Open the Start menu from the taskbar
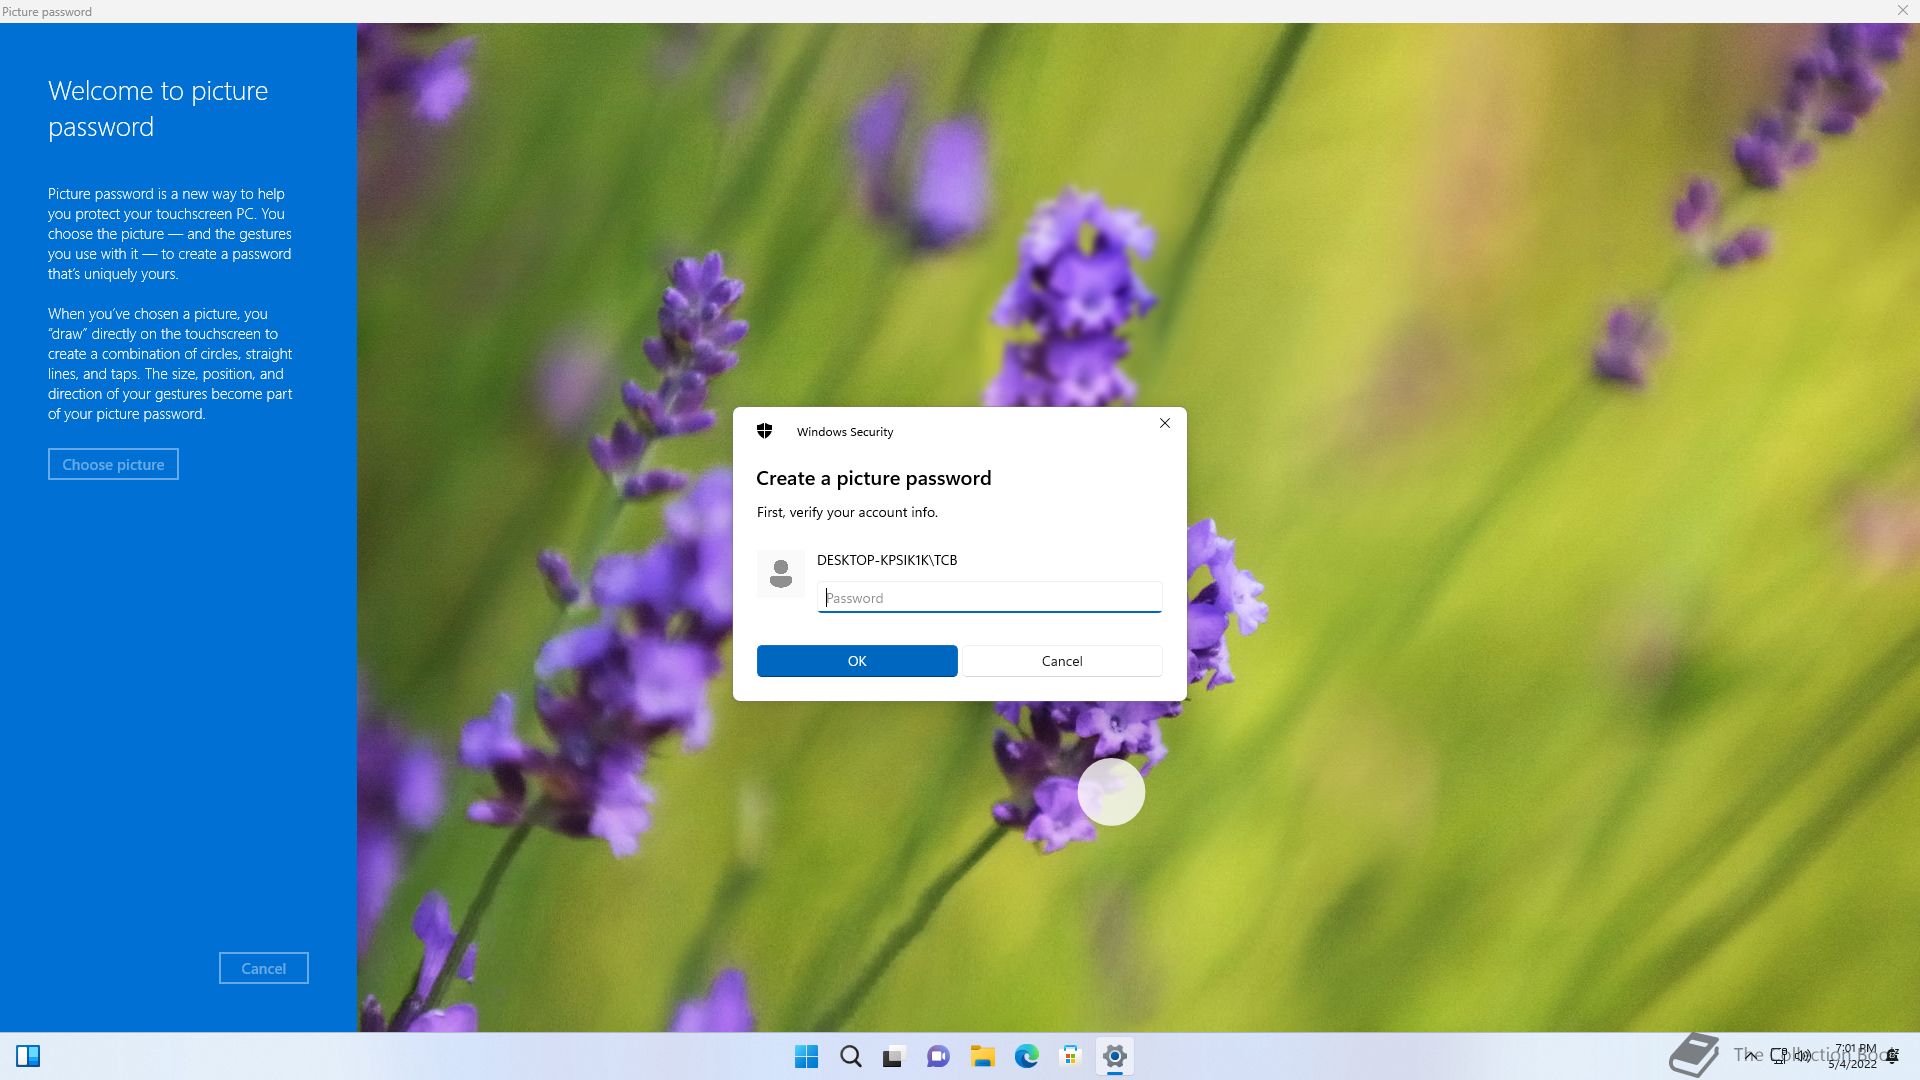 tap(806, 1056)
